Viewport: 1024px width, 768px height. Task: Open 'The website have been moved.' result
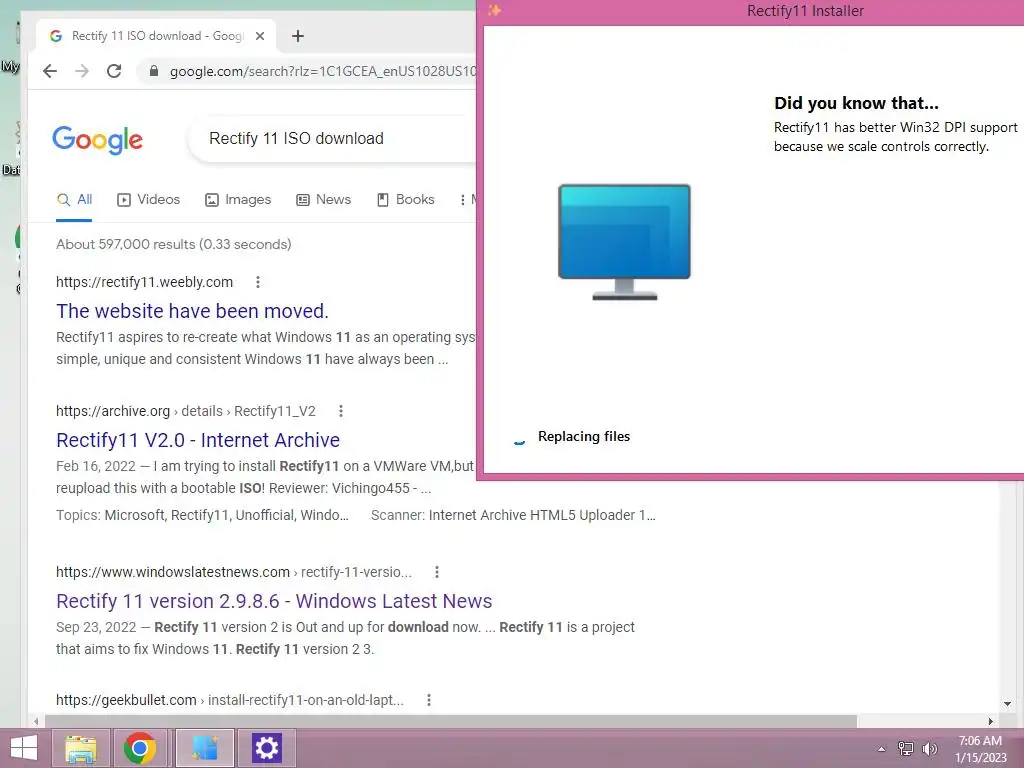[192, 311]
